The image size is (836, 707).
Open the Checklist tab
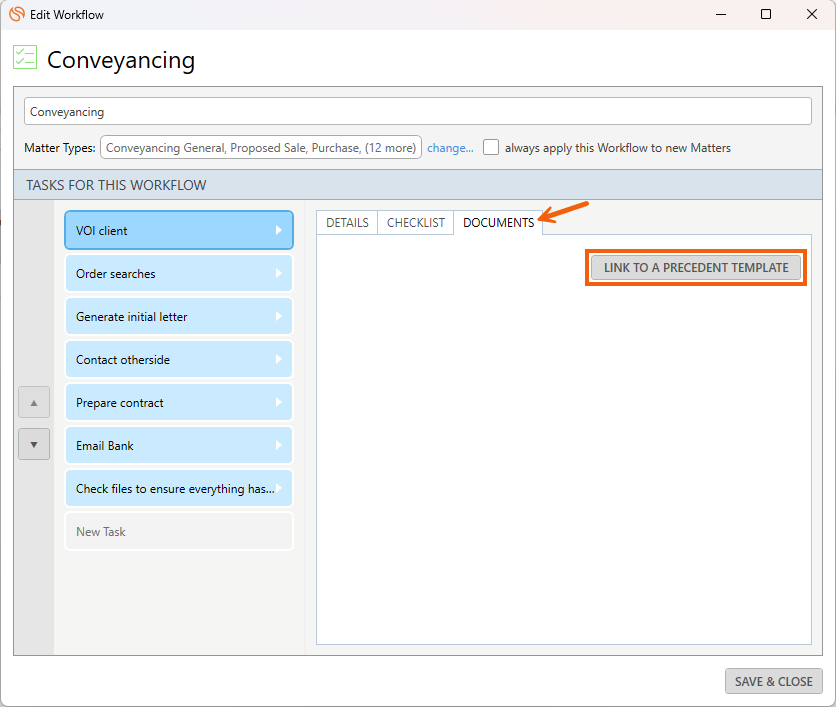pyautogui.click(x=415, y=223)
